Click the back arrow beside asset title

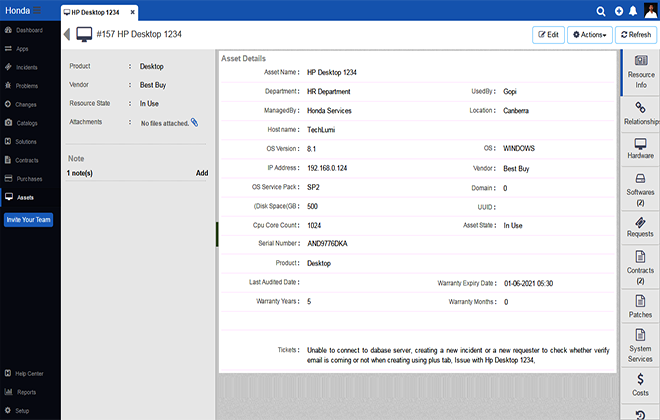coord(67,34)
